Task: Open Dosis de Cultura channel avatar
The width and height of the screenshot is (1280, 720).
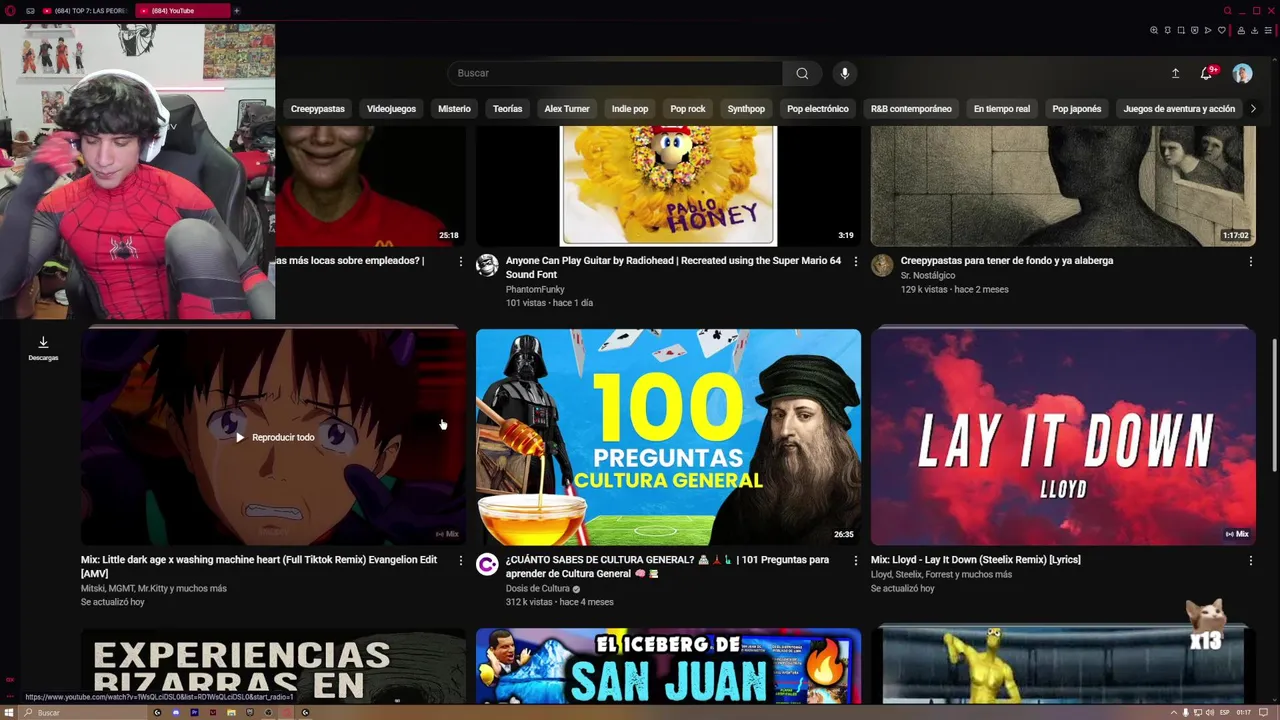Action: click(x=487, y=565)
